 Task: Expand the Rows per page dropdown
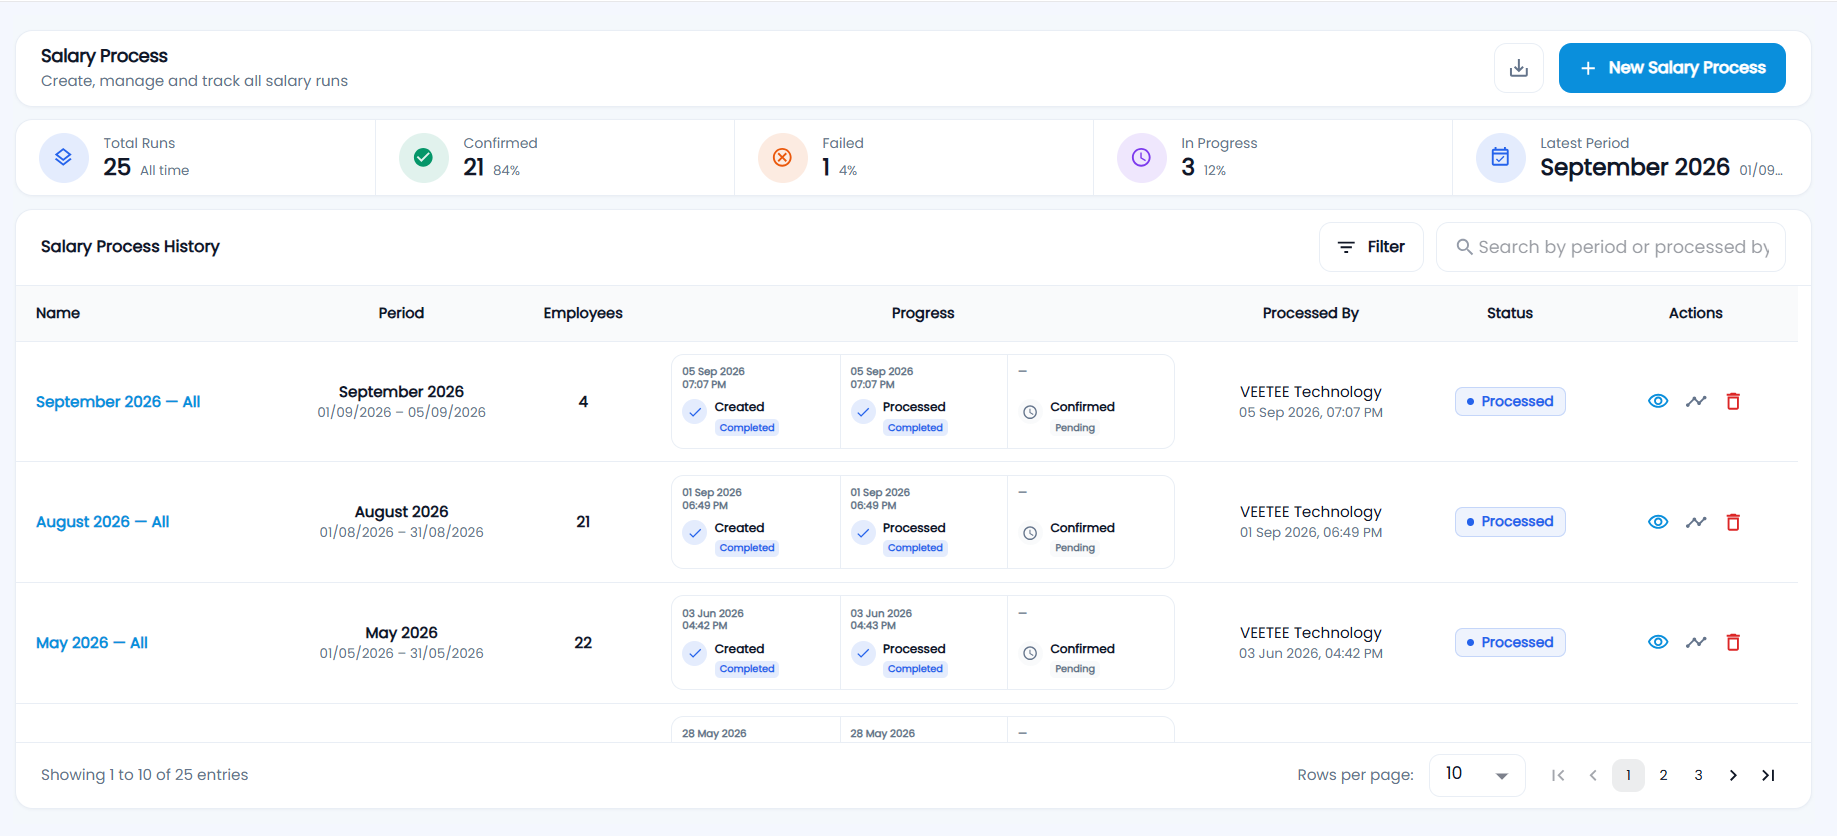1477,775
